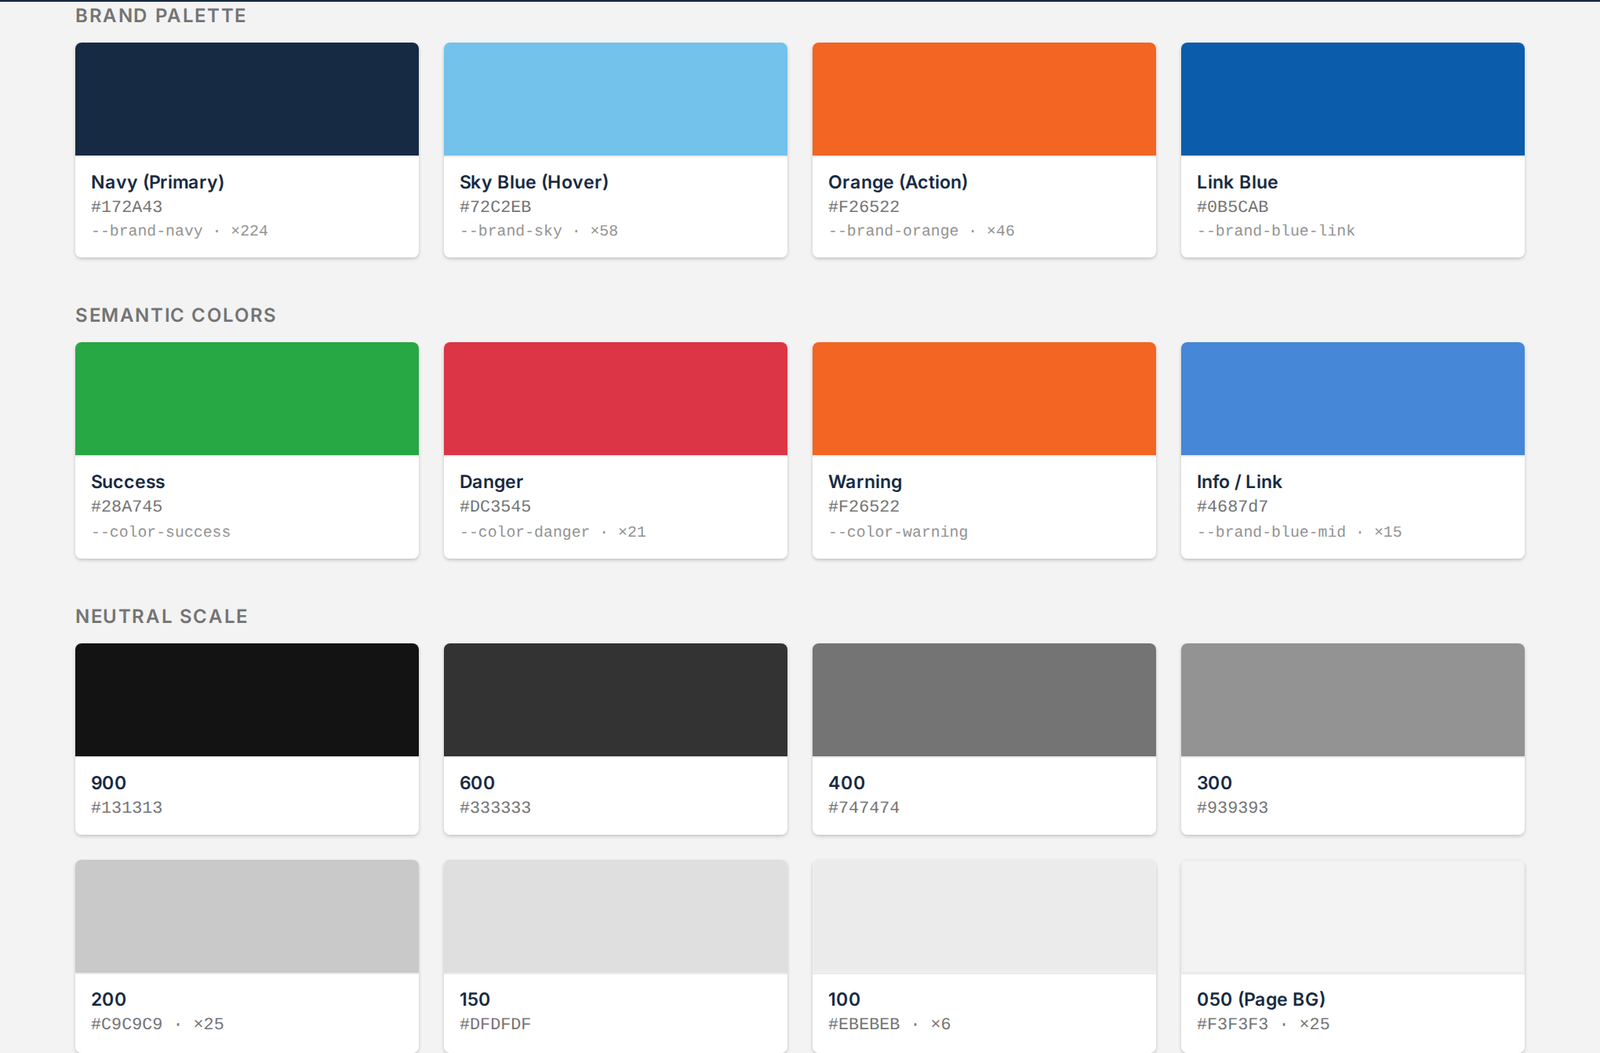Click the hex code #4687d7
This screenshot has width=1600, height=1053.
point(1233,507)
